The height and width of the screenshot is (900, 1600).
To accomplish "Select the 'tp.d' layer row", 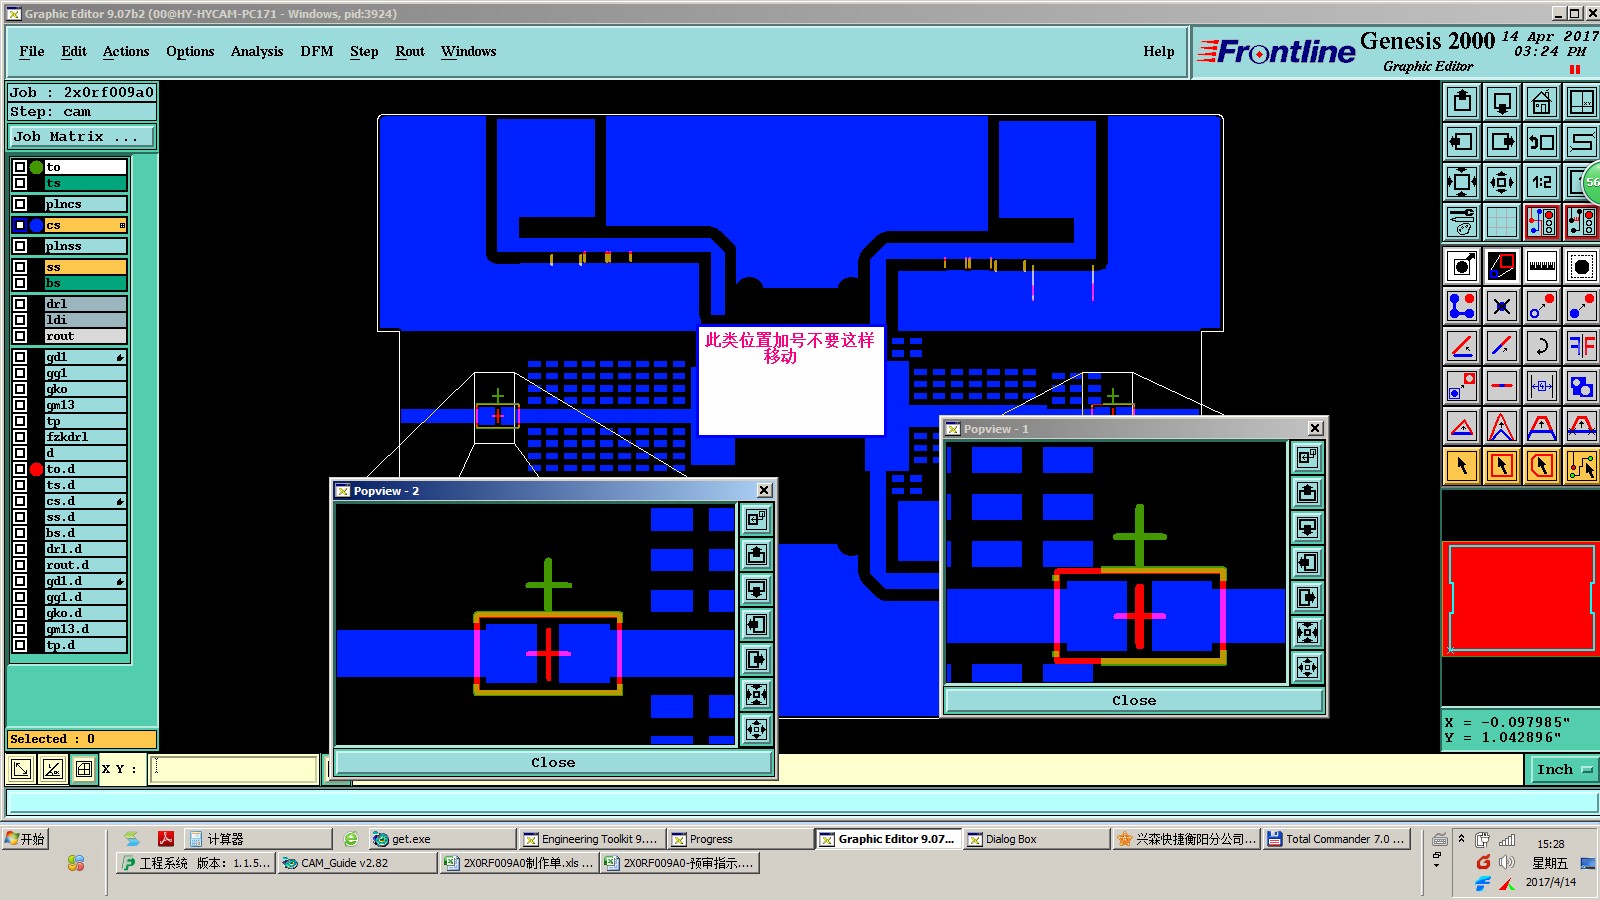I will (x=86, y=645).
